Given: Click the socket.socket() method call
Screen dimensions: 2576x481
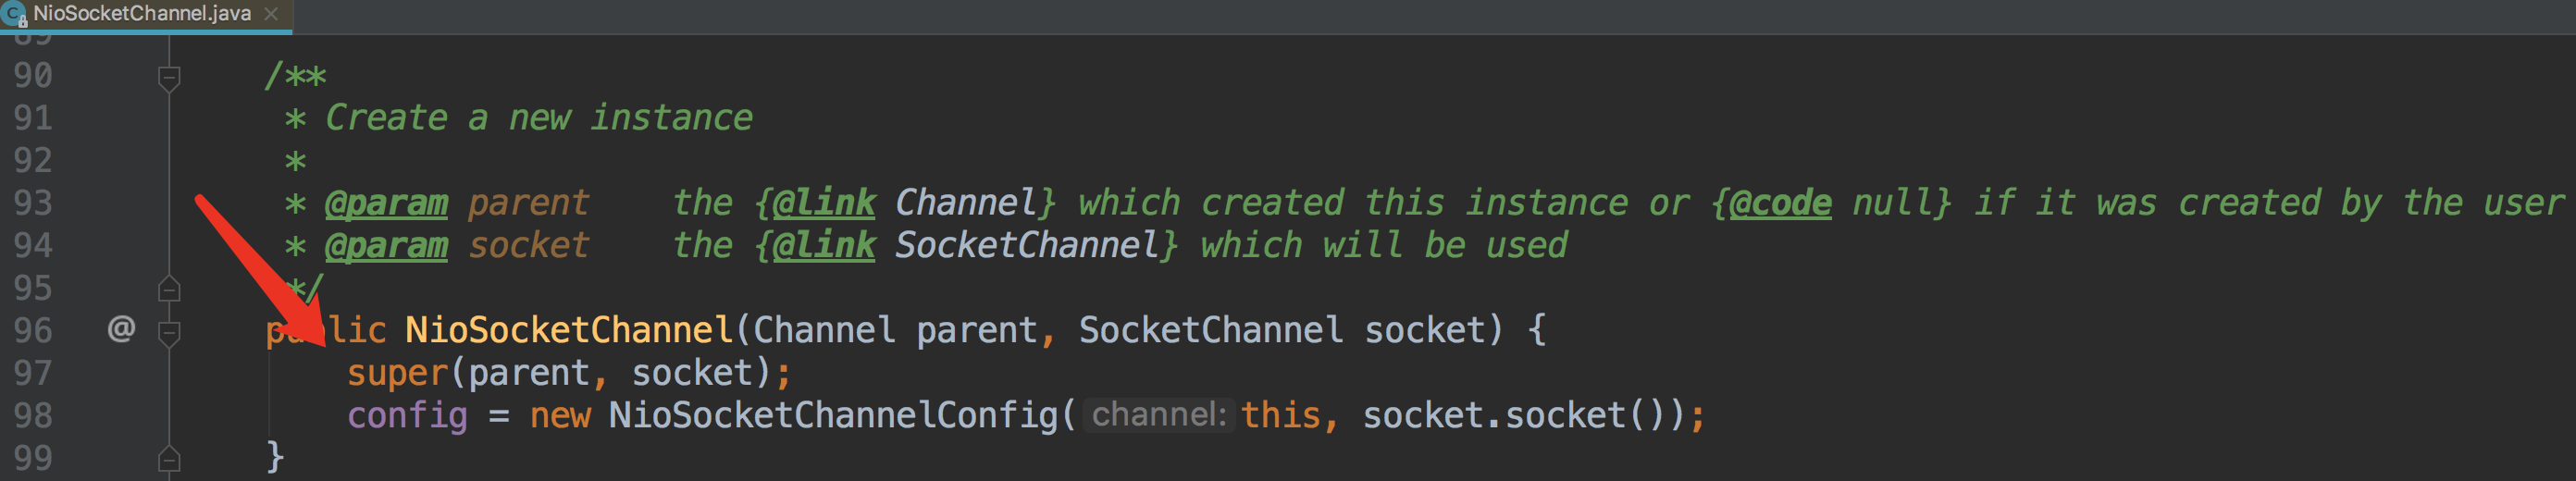Looking at the screenshot, I should click(1566, 416).
